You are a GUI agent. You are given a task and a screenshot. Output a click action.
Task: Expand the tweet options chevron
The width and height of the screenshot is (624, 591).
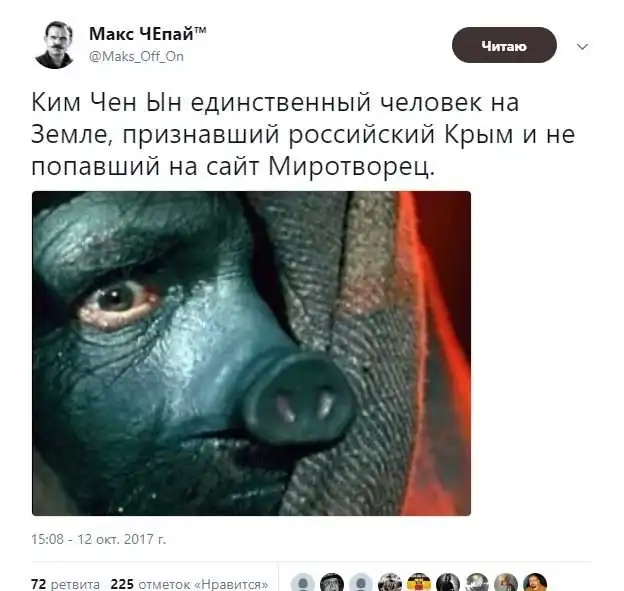pyautogui.click(x=582, y=47)
